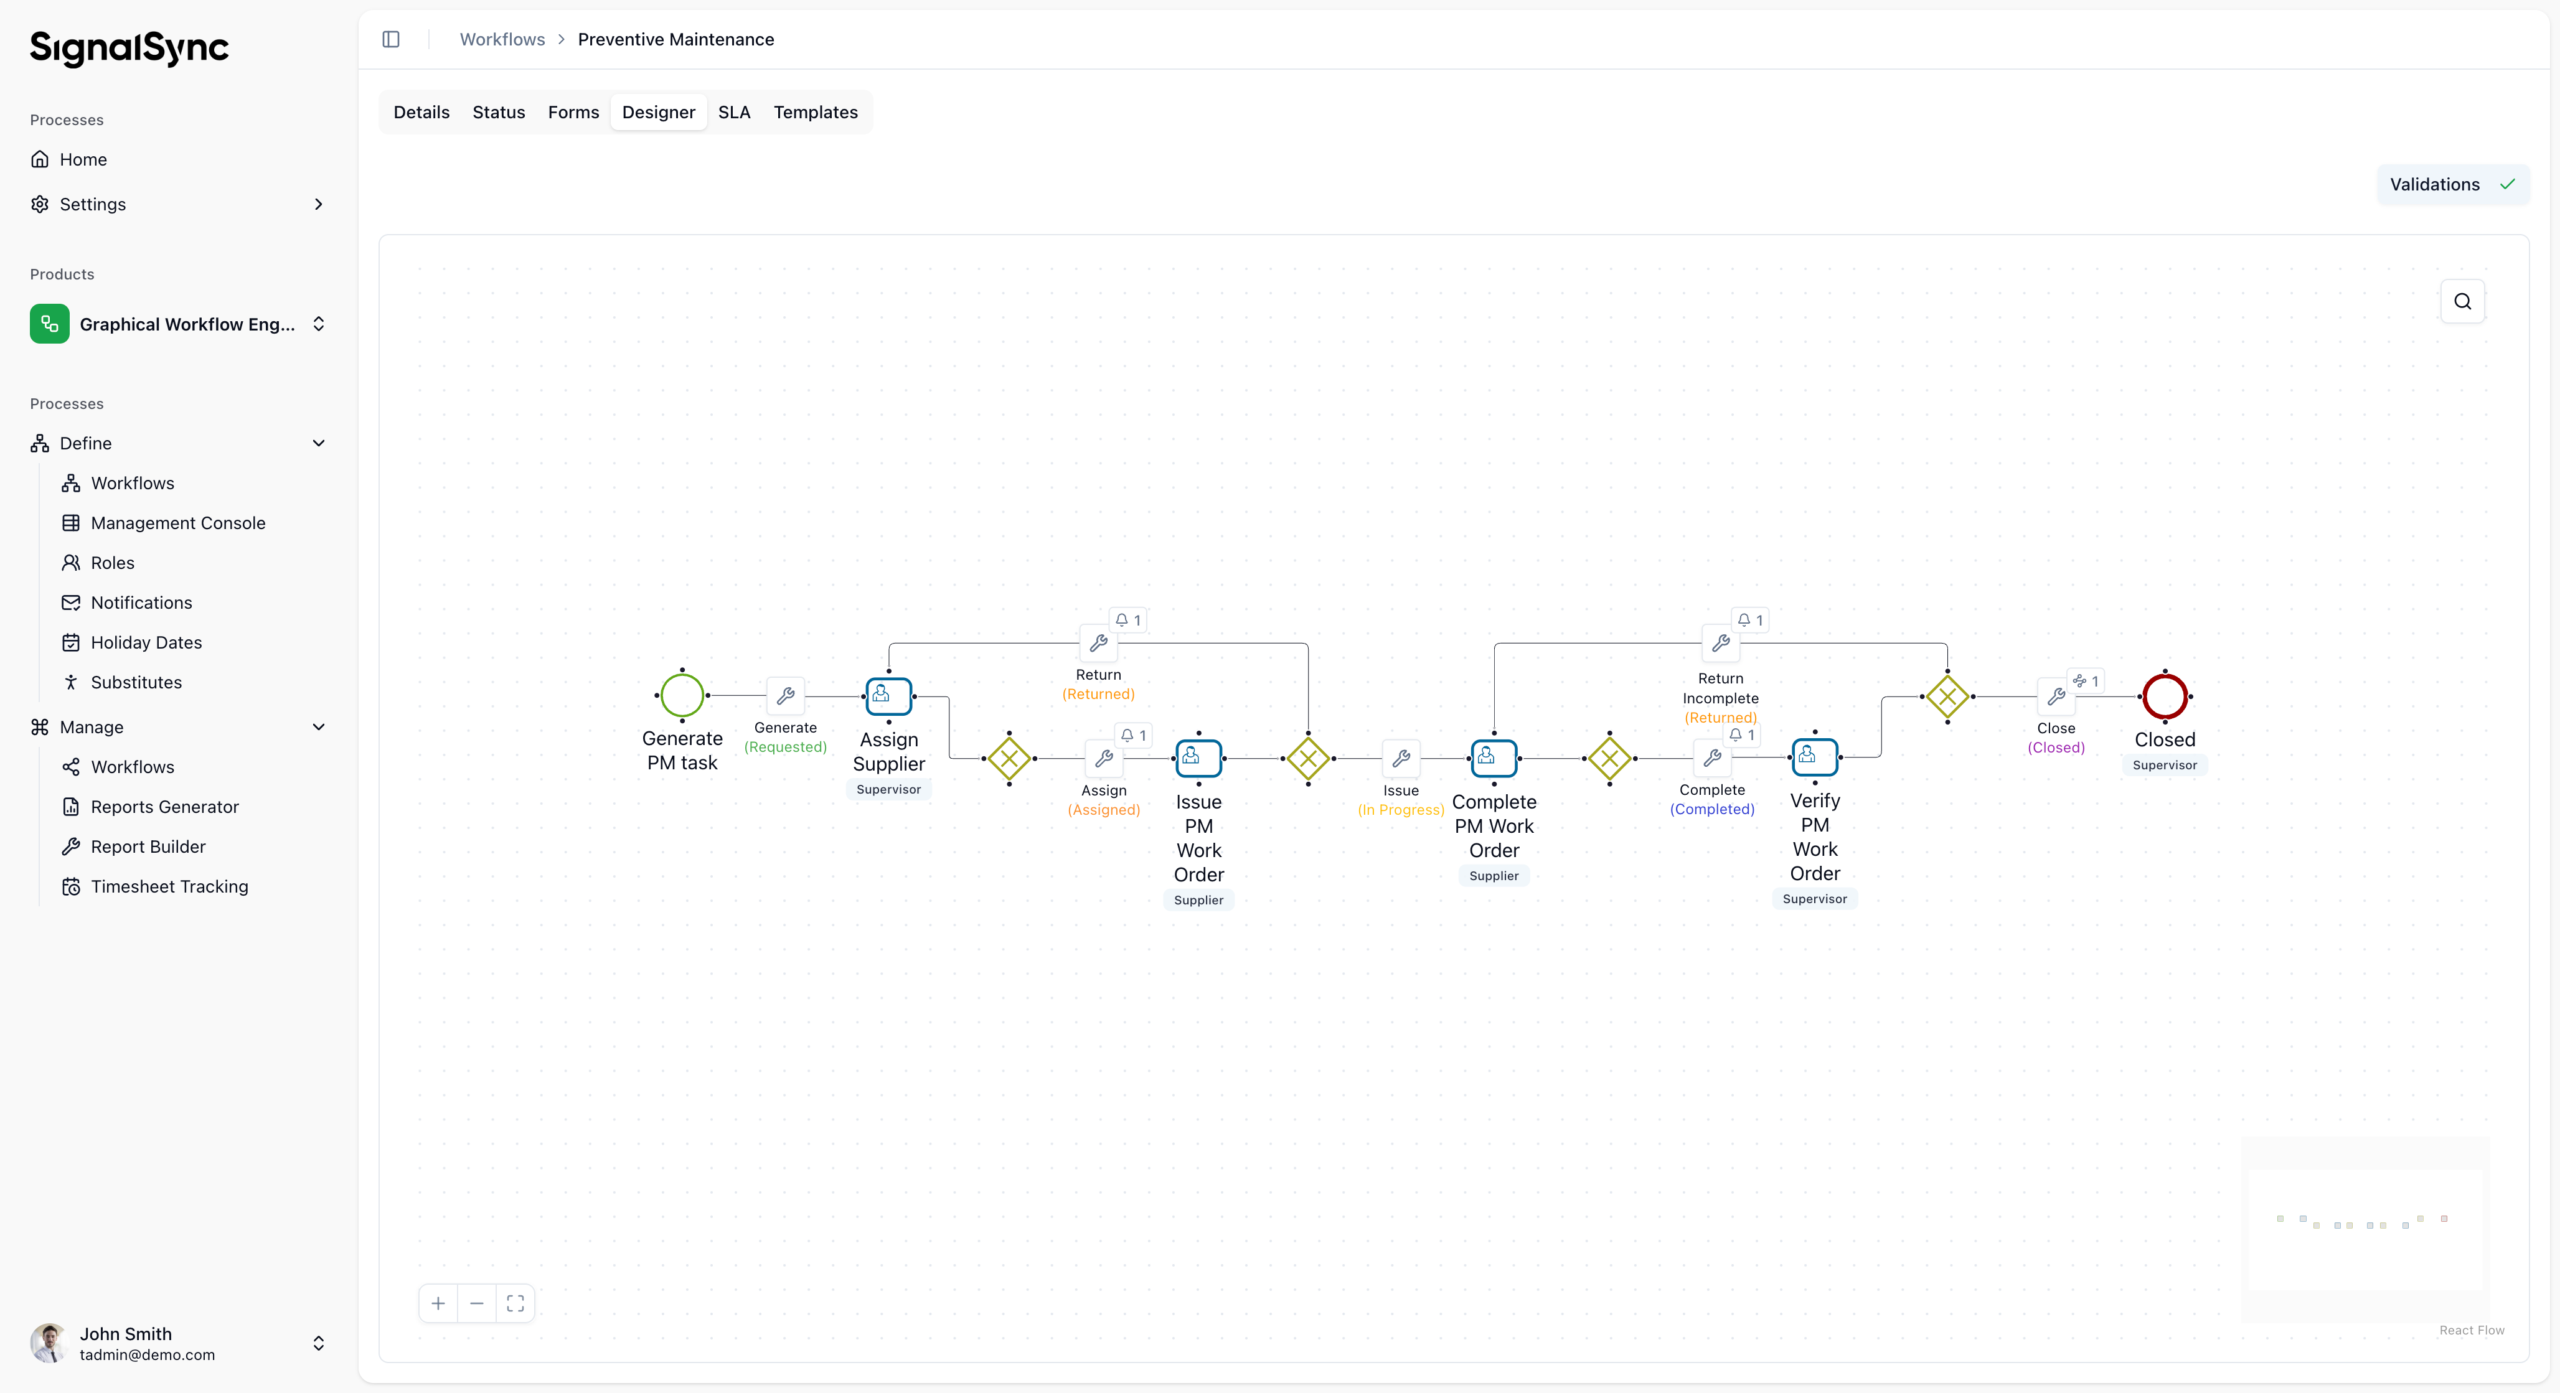Click the Return transition wrench icon
The image size is (2560, 1393).
(x=1098, y=643)
